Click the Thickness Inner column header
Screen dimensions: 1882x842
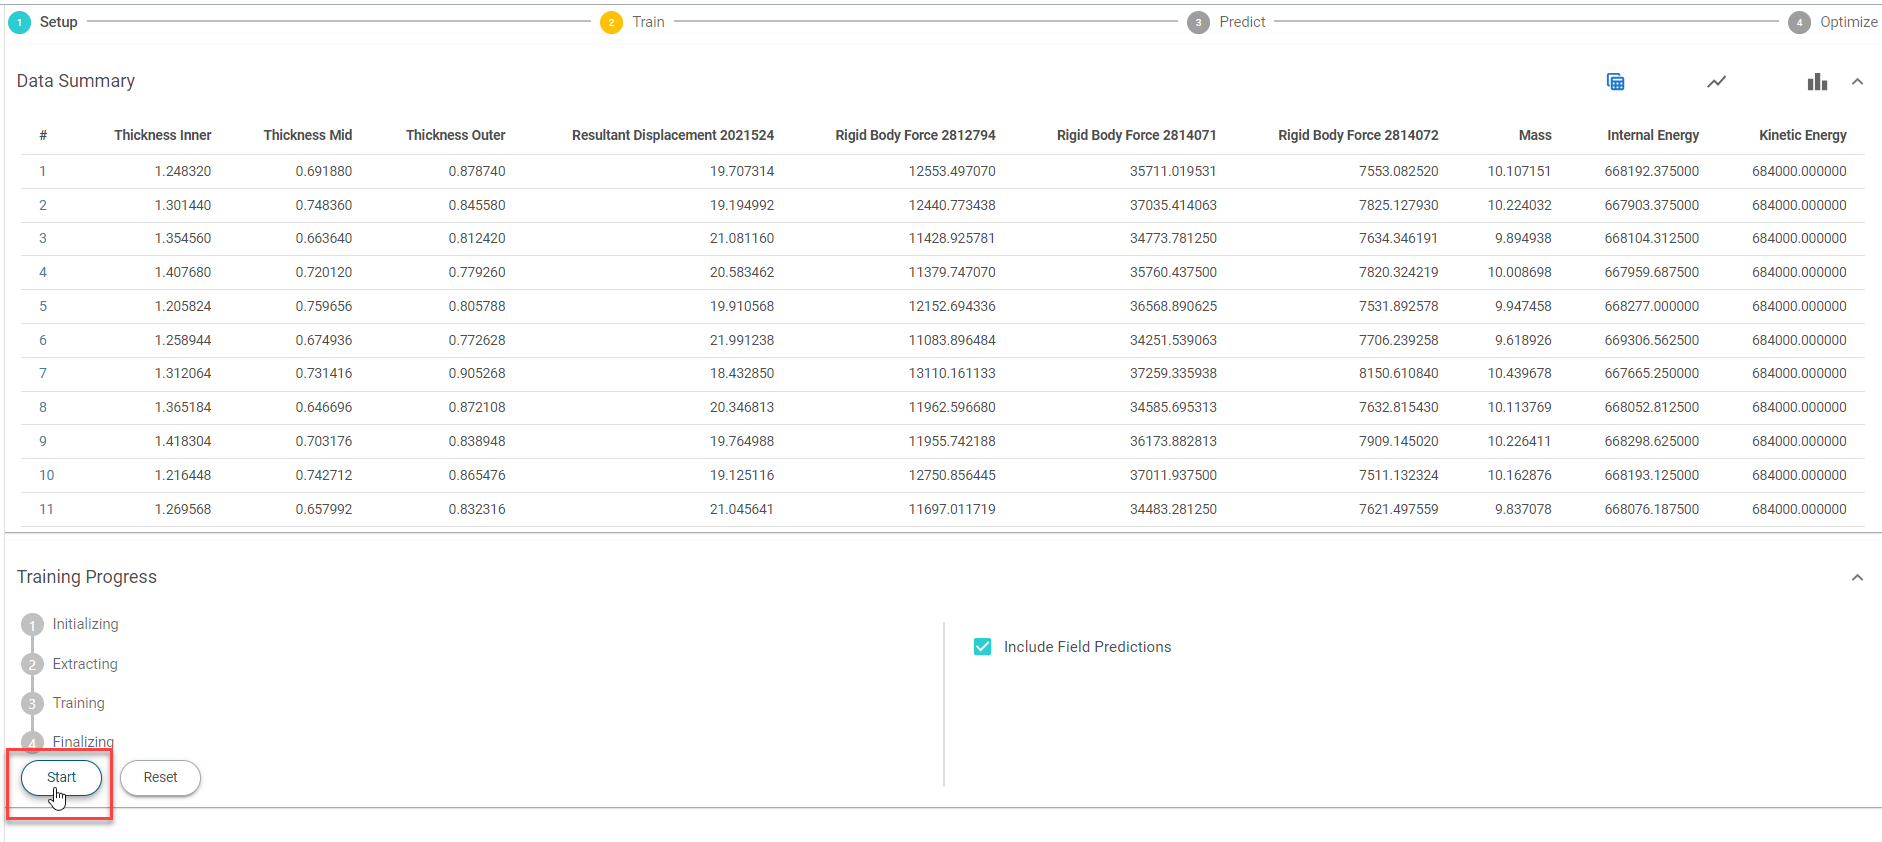coord(163,135)
